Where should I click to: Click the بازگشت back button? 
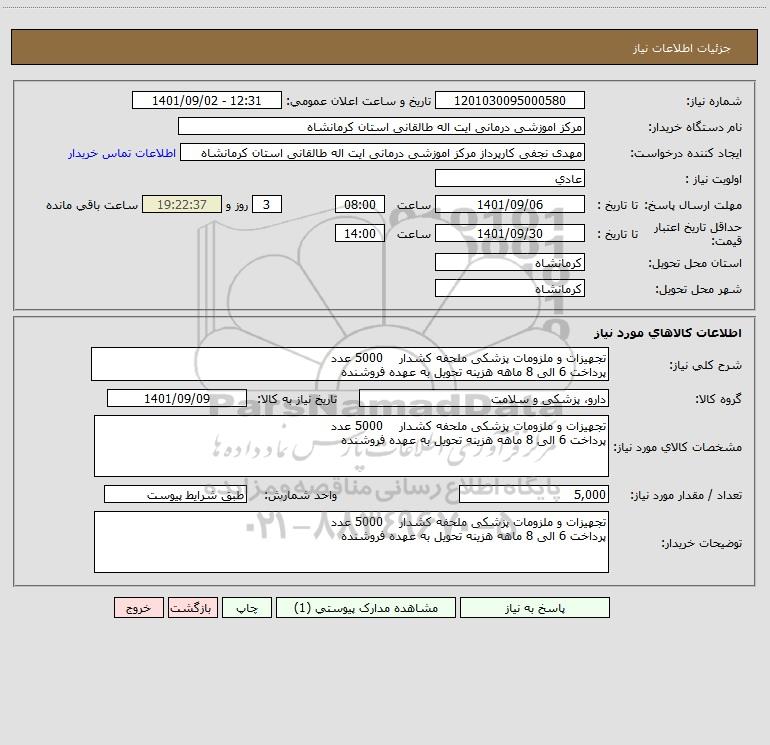point(192,608)
